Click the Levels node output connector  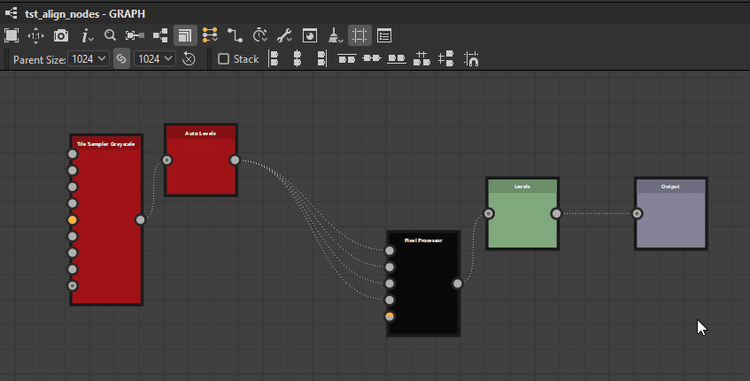point(556,214)
